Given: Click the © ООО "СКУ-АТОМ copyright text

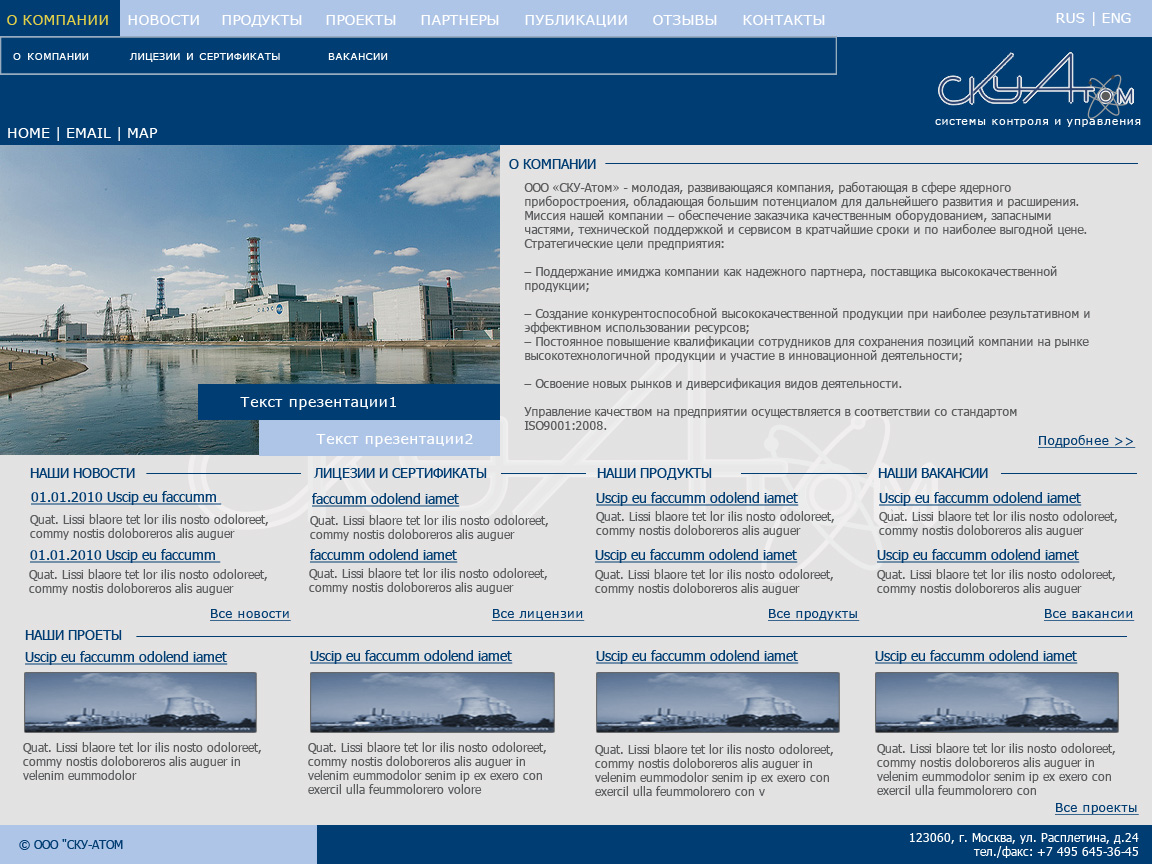Looking at the screenshot, I should 71,845.
